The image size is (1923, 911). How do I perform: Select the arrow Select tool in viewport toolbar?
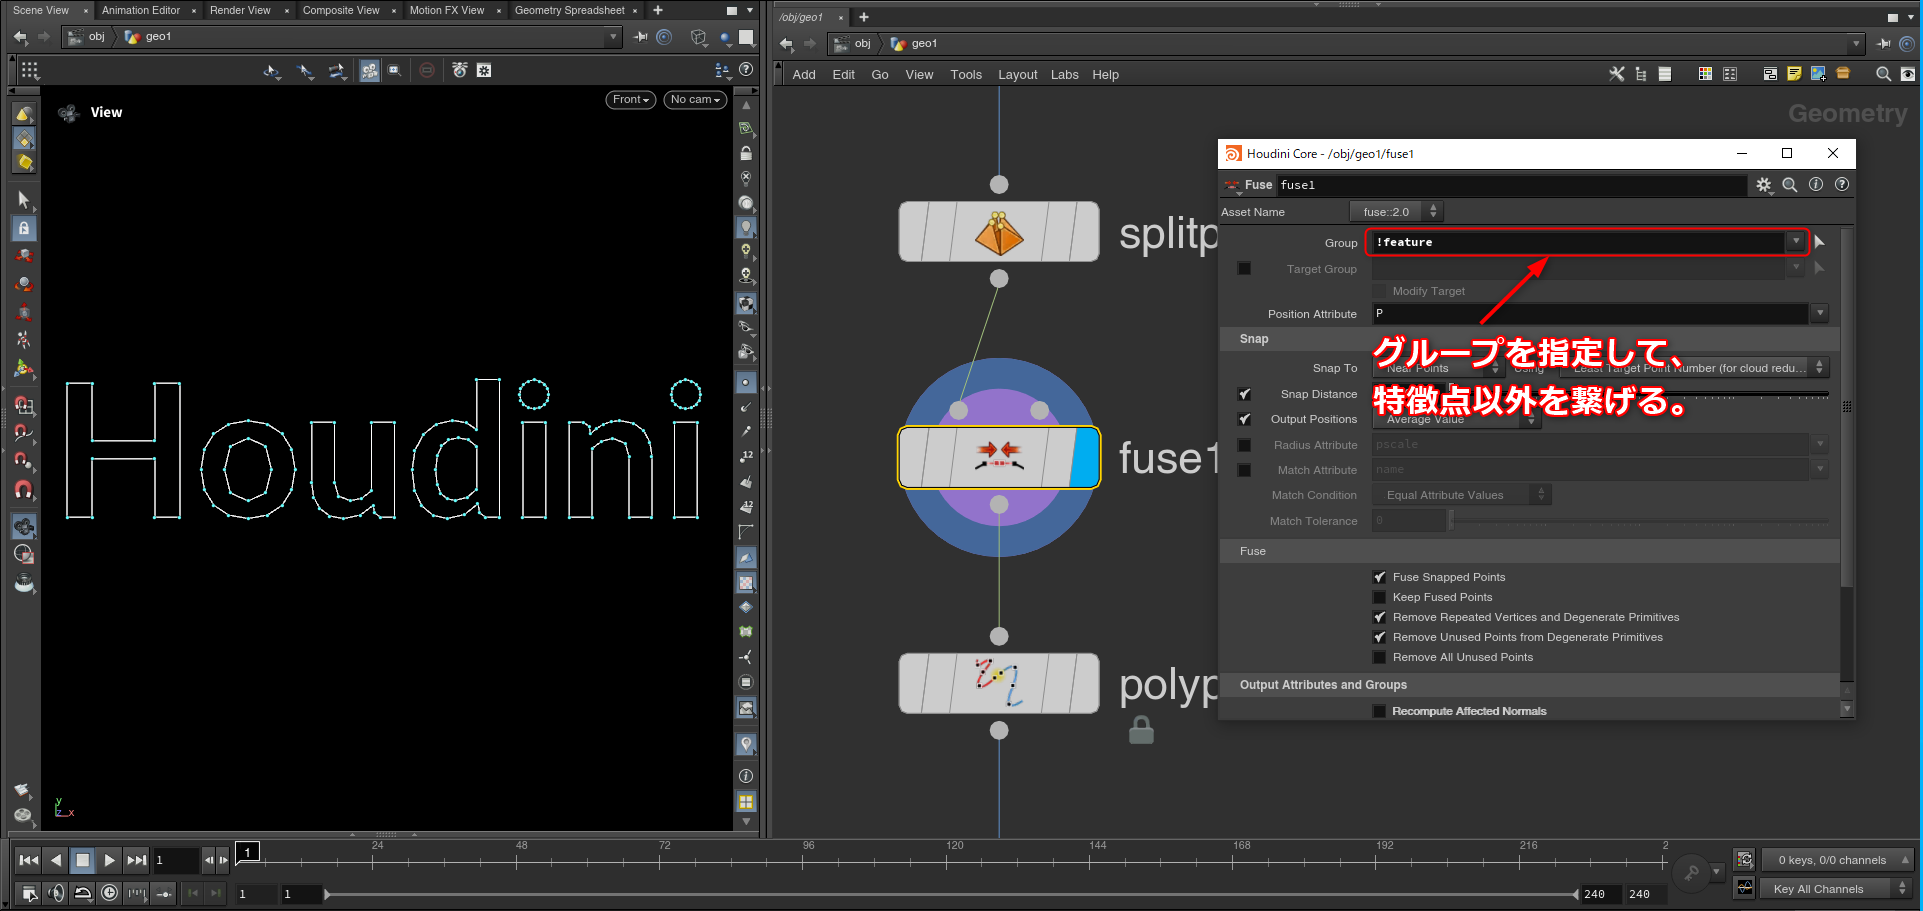point(24,200)
